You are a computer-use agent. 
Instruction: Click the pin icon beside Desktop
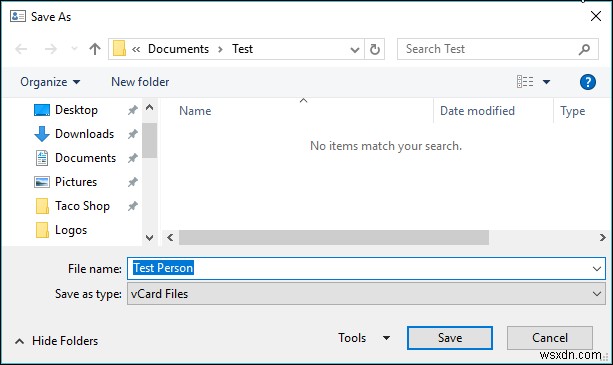[133, 110]
